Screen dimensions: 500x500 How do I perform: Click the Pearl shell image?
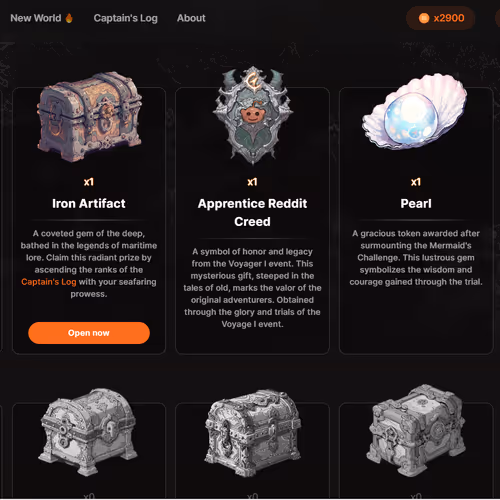coord(415,112)
